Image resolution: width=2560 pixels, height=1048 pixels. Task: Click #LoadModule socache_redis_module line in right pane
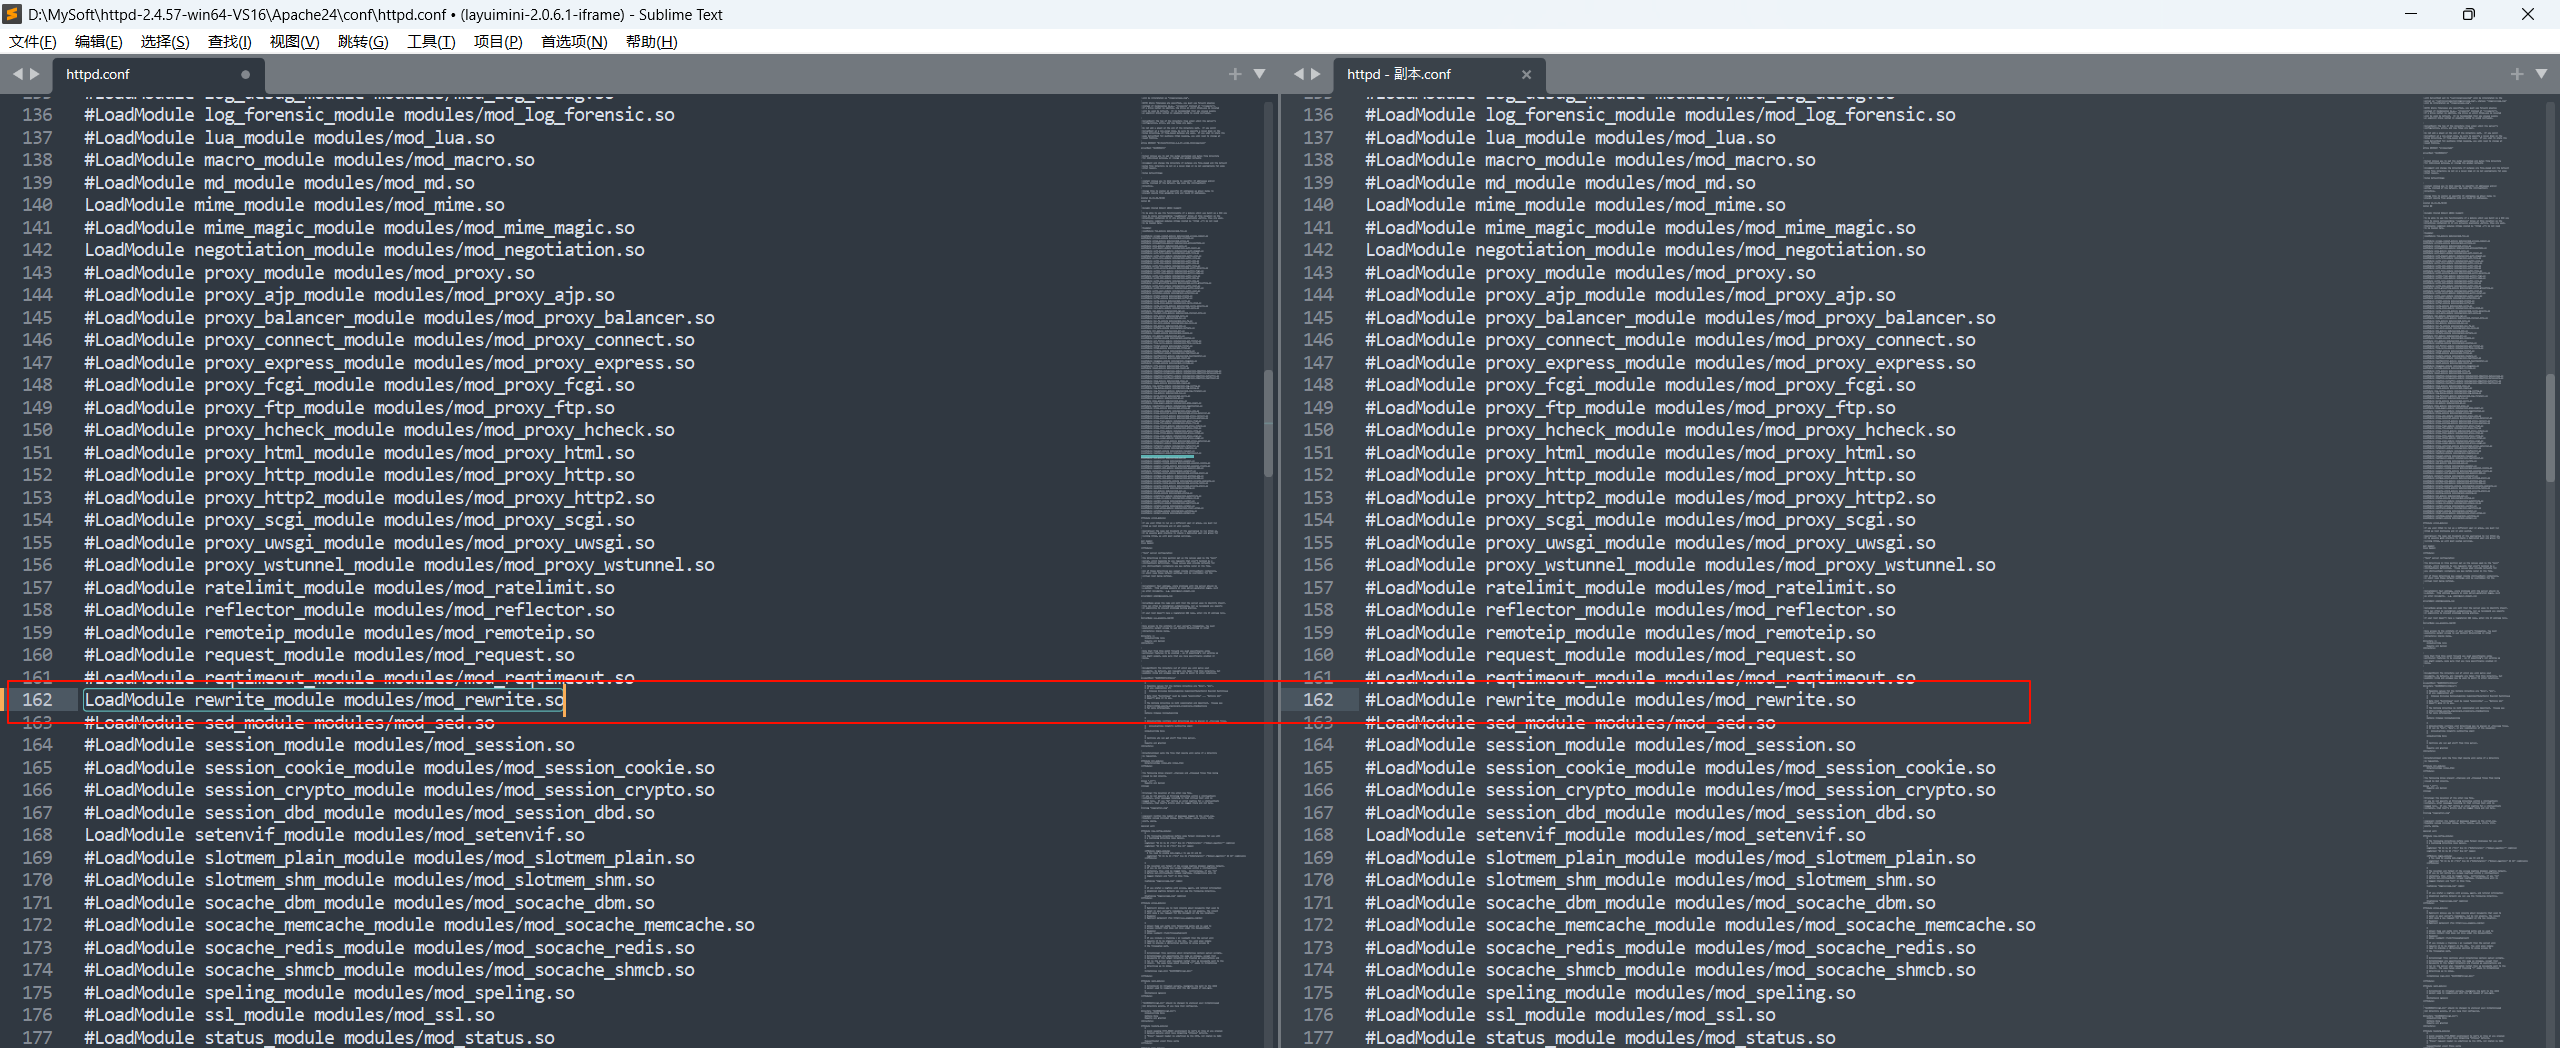click(x=1670, y=948)
